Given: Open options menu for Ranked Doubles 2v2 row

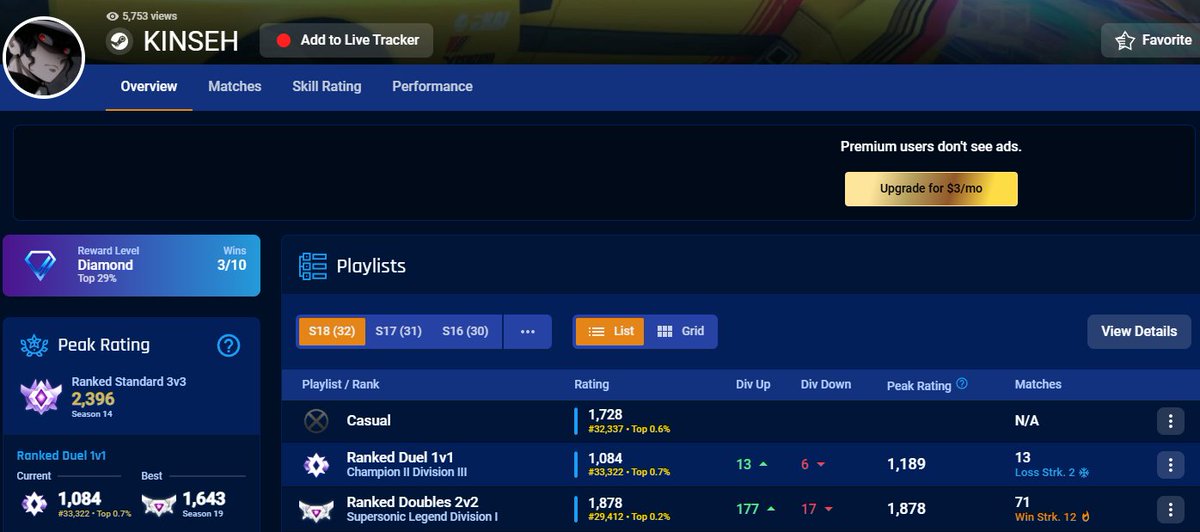Looking at the screenshot, I should point(1170,509).
